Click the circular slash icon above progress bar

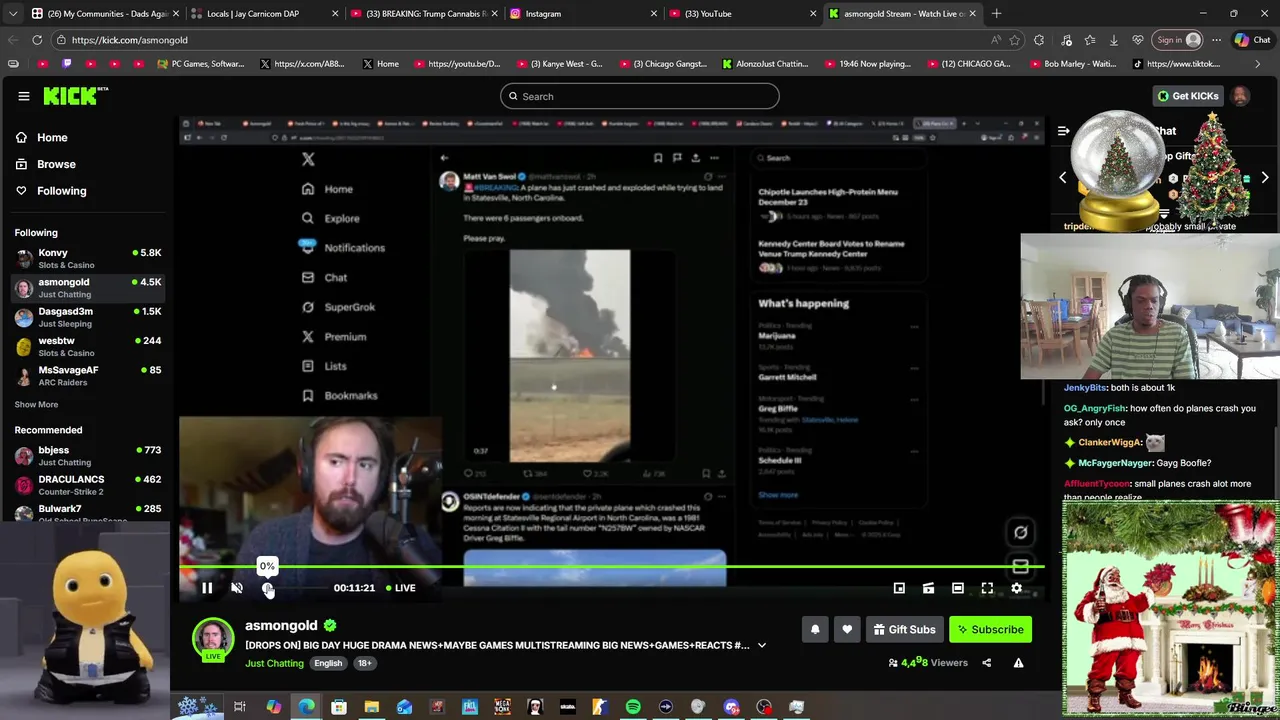pyautogui.click(x=1020, y=533)
